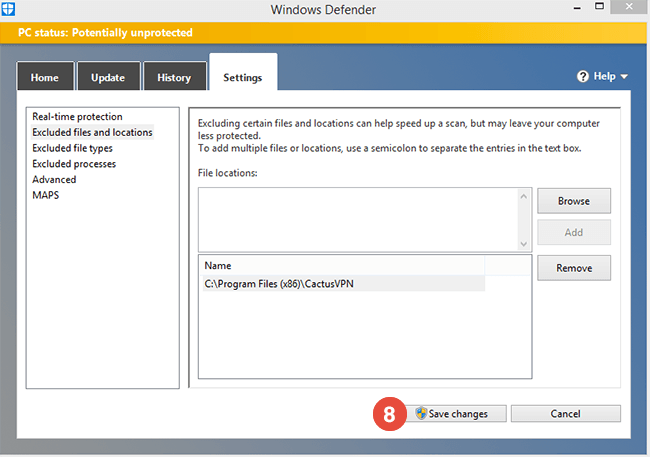Click inside the File locations text box

click(x=359, y=219)
